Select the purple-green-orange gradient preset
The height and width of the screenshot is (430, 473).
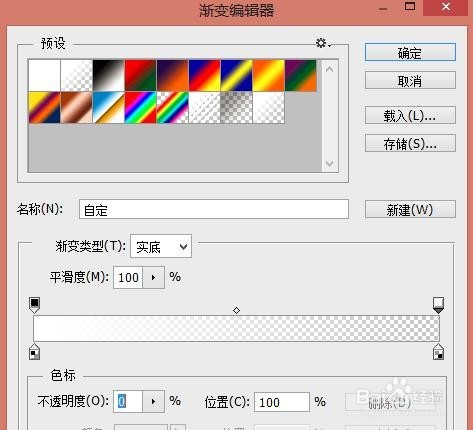tap(301, 75)
